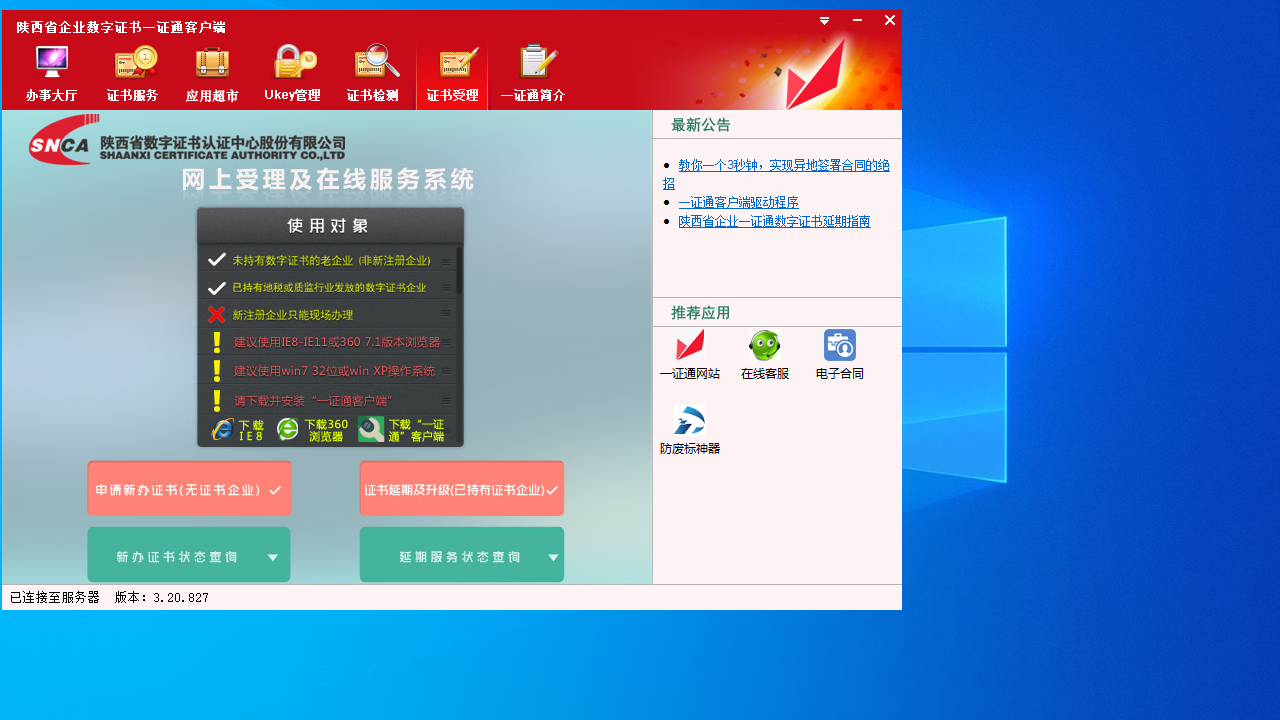Image resolution: width=1280 pixels, height=720 pixels.
Task: Click the 已连接至服务器 status bar text
Action: pos(54,597)
